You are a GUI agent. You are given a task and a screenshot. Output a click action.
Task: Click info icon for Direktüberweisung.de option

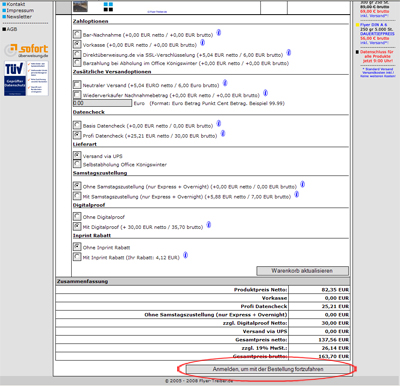click(x=289, y=53)
